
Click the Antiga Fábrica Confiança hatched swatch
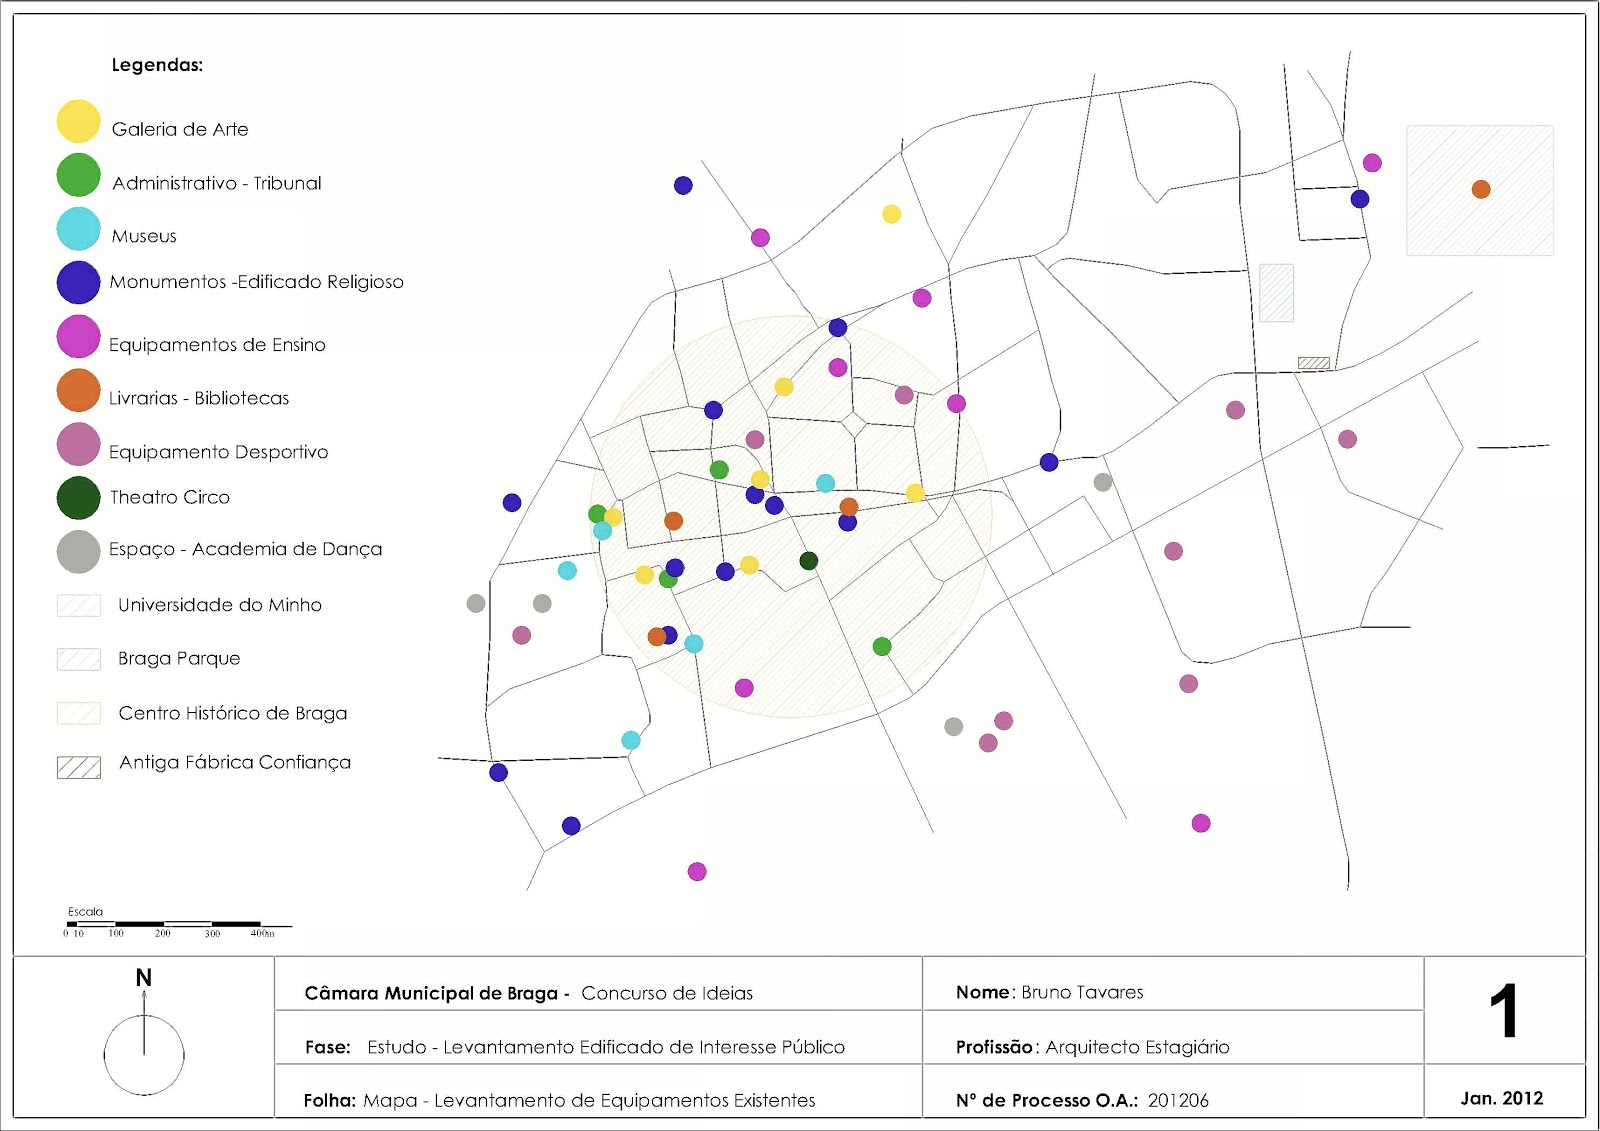79,767
